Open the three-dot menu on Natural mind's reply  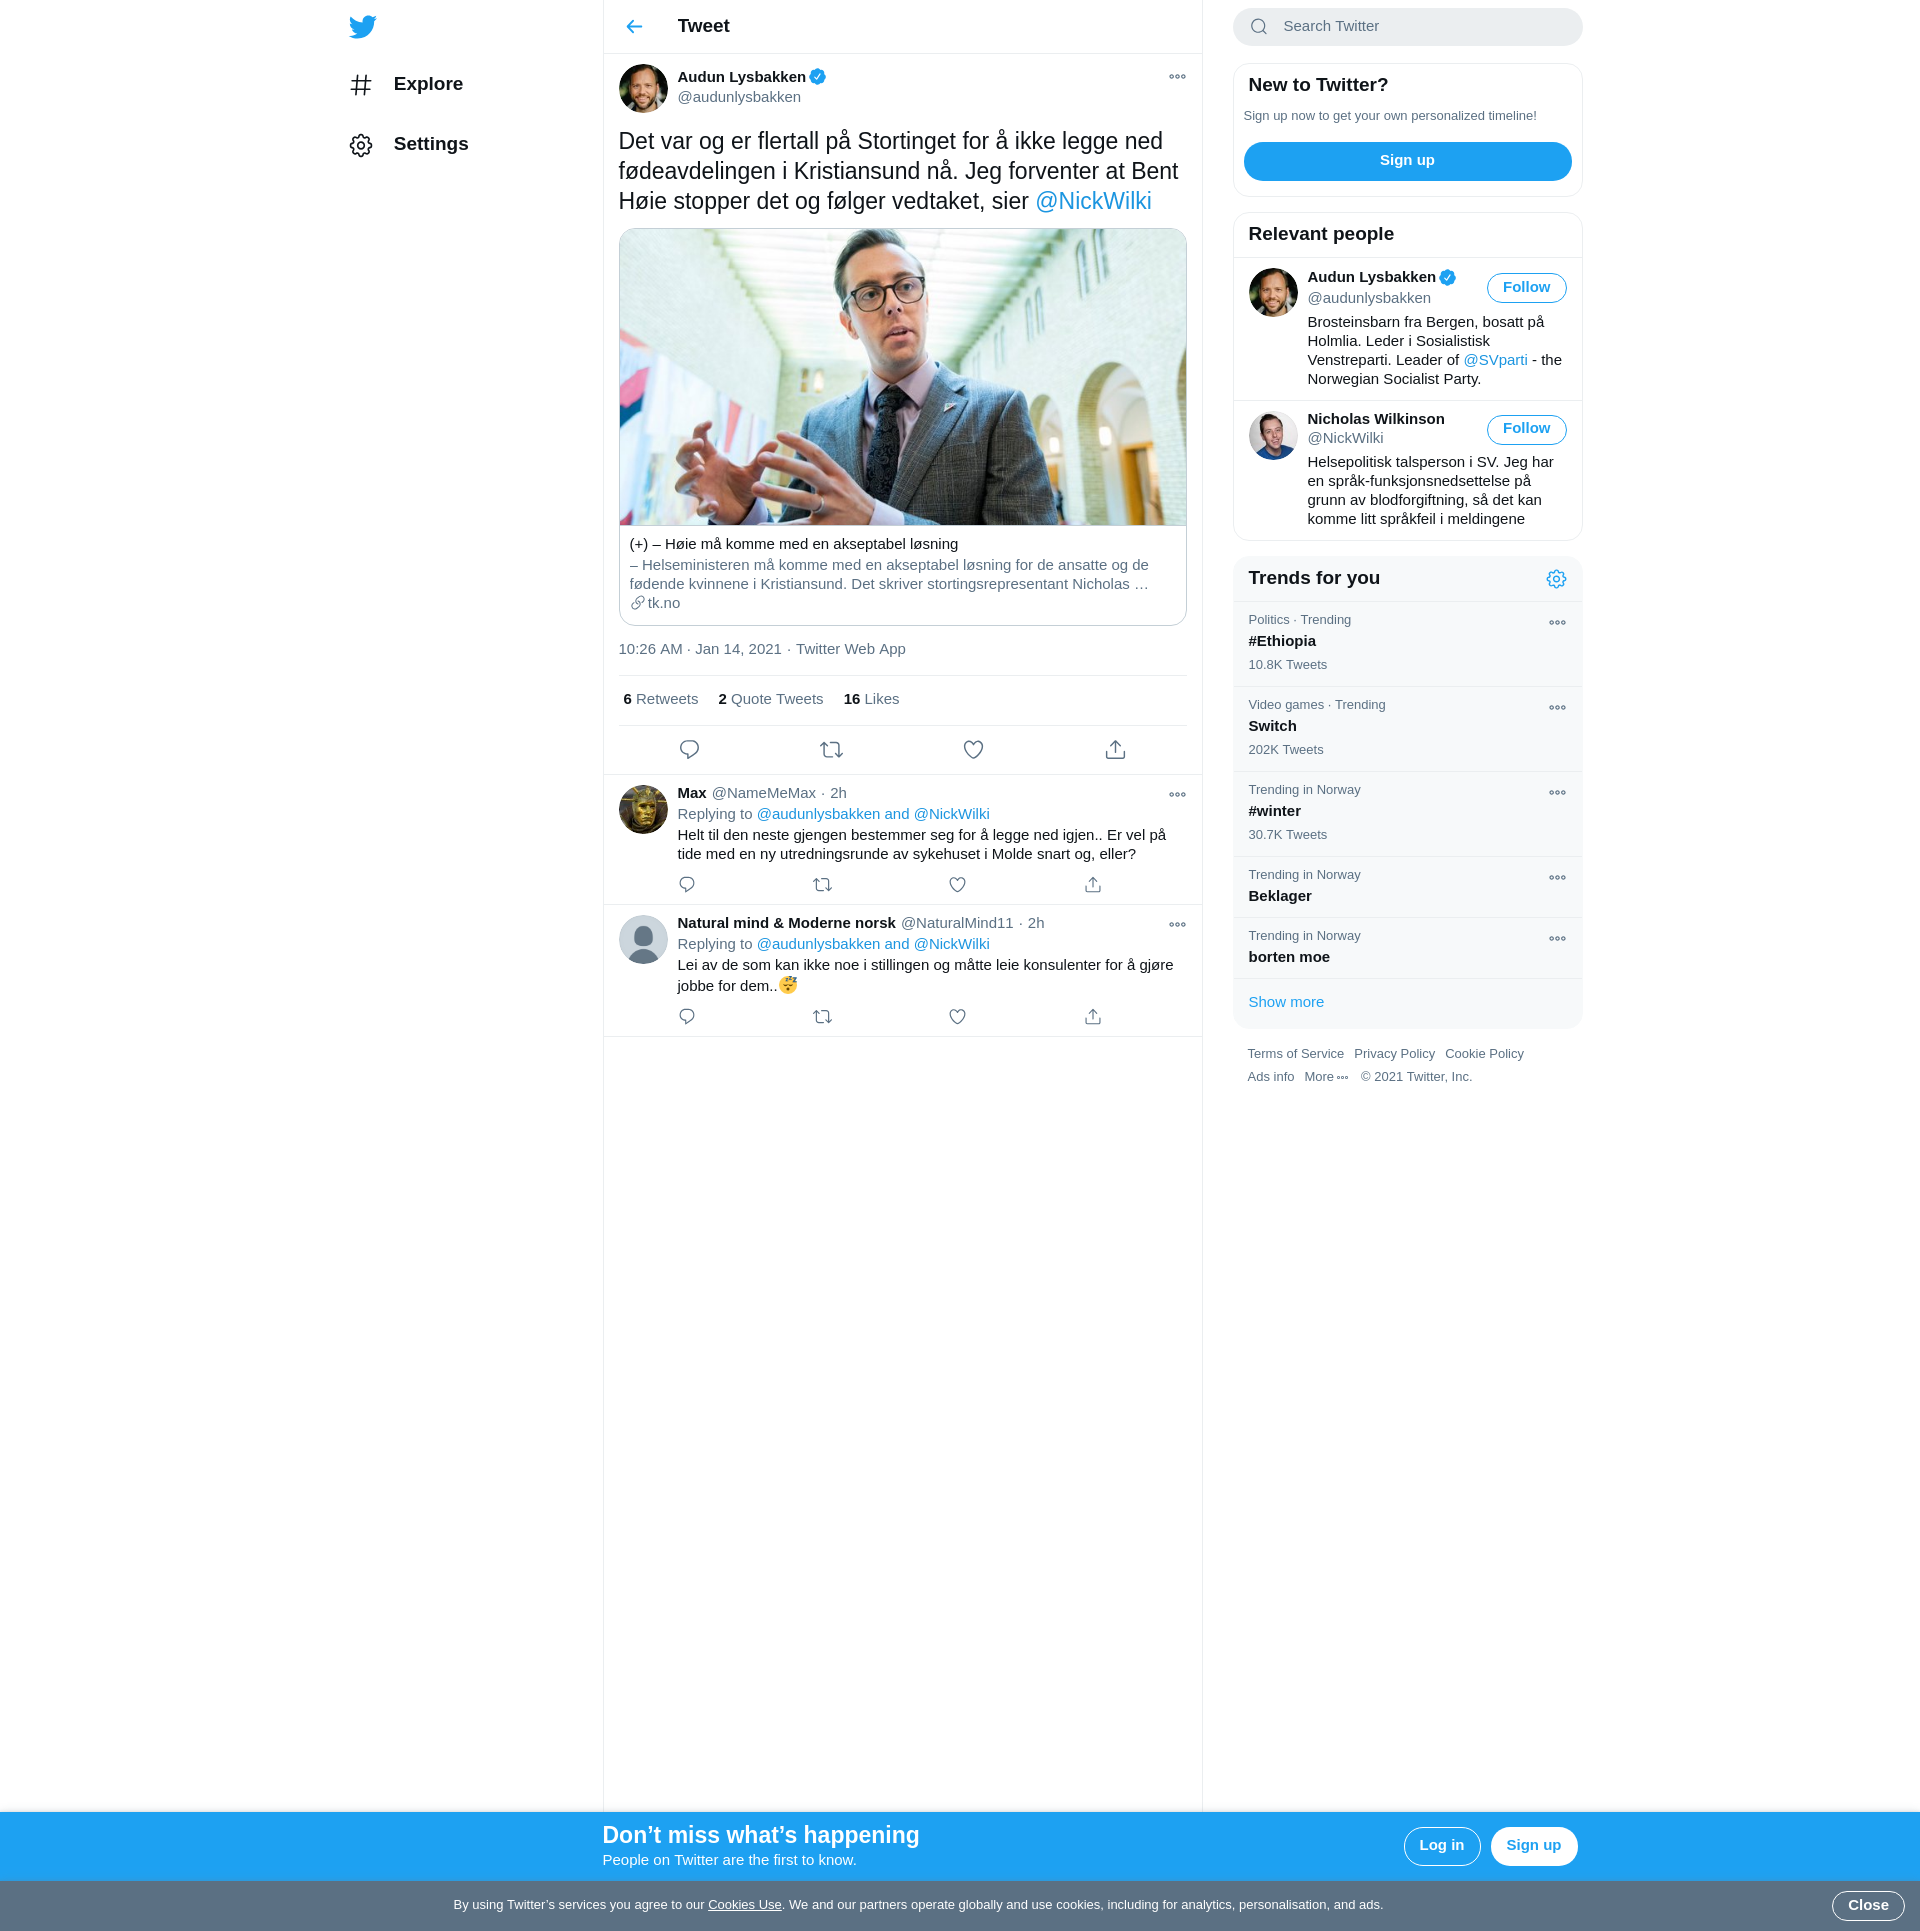click(1177, 925)
